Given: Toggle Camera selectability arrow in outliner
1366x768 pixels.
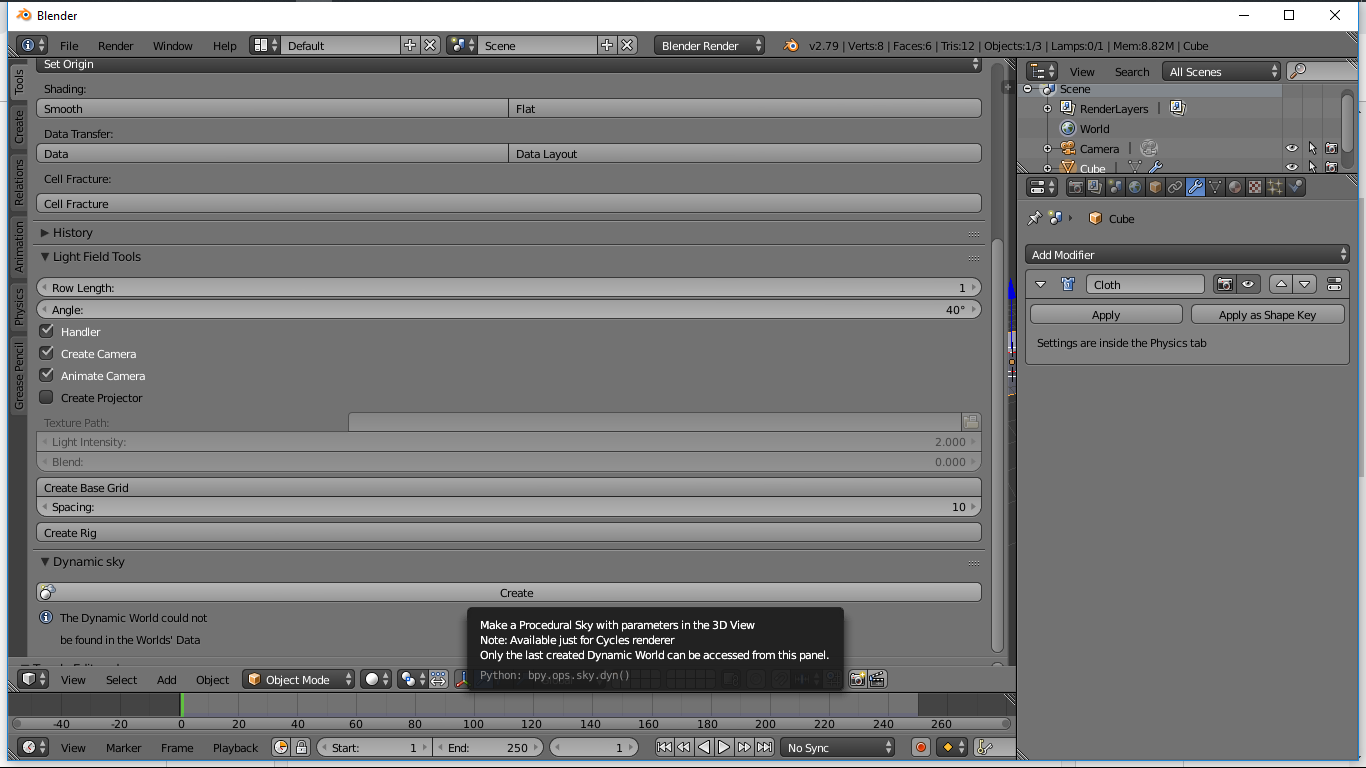Looking at the screenshot, I should click(1312, 148).
